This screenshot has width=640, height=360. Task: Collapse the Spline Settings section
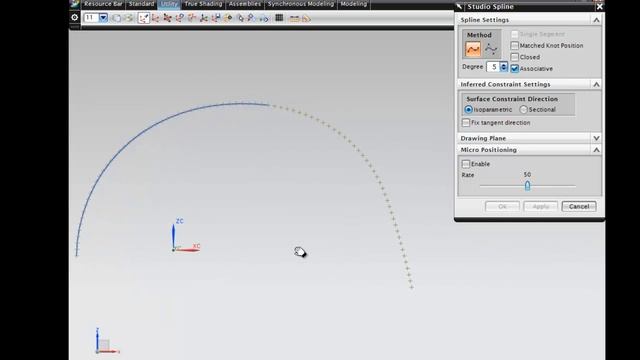coord(596,20)
